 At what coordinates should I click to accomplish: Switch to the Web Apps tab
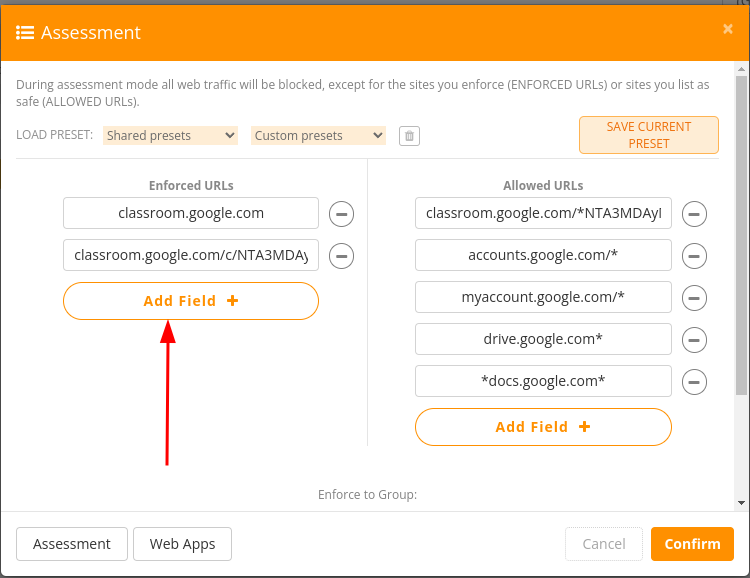[182, 544]
